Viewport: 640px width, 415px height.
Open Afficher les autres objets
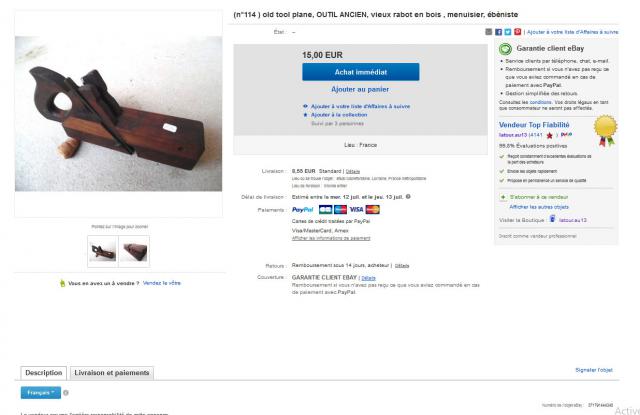coord(539,207)
